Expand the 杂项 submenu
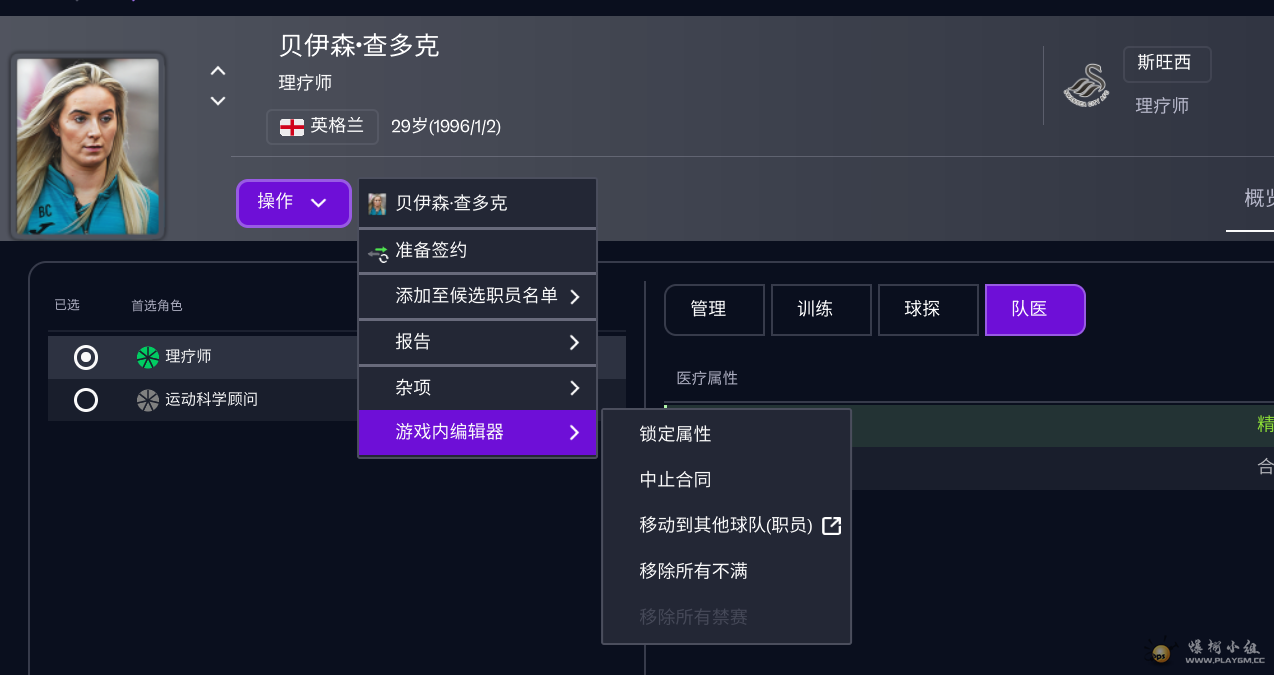 [477, 388]
